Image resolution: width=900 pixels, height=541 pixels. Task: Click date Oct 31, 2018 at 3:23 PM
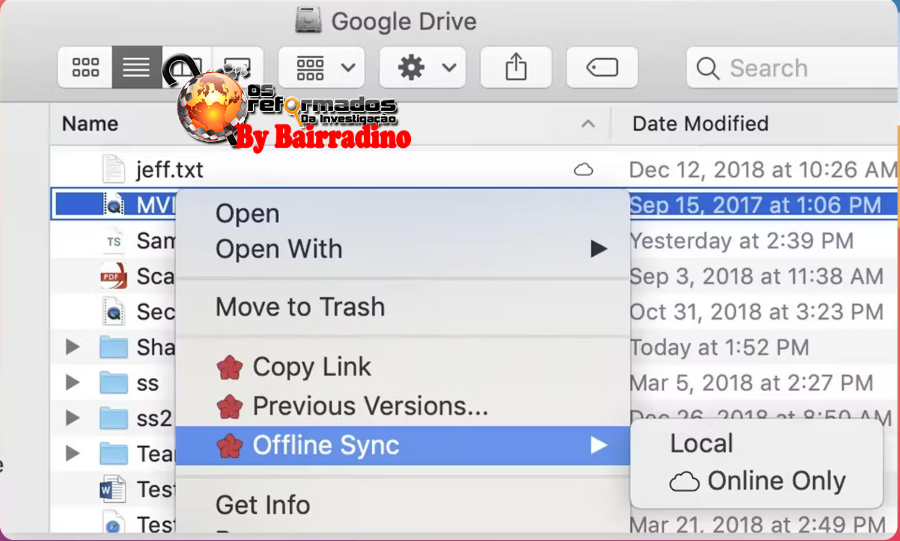756,312
